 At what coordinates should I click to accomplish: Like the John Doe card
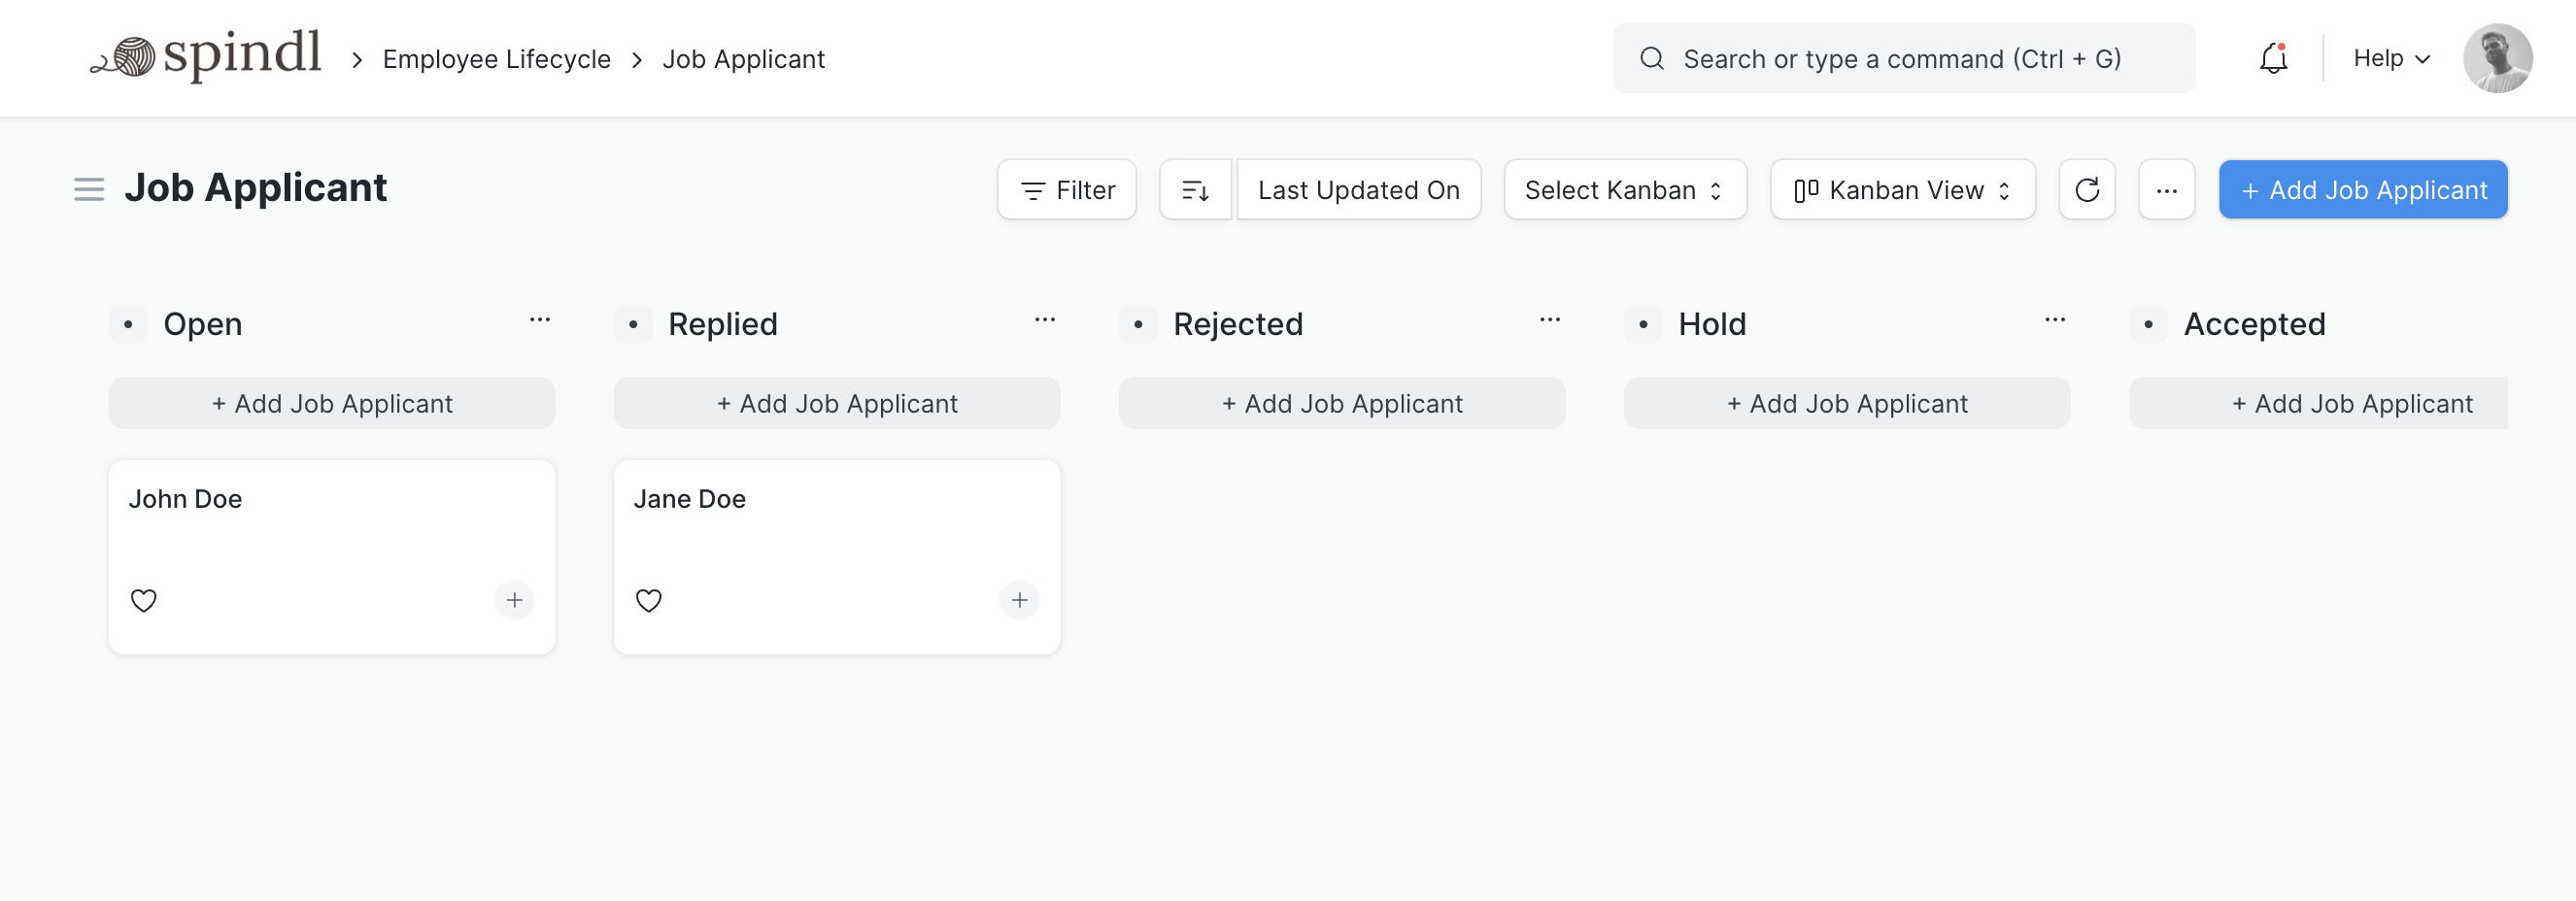coord(144,600)
